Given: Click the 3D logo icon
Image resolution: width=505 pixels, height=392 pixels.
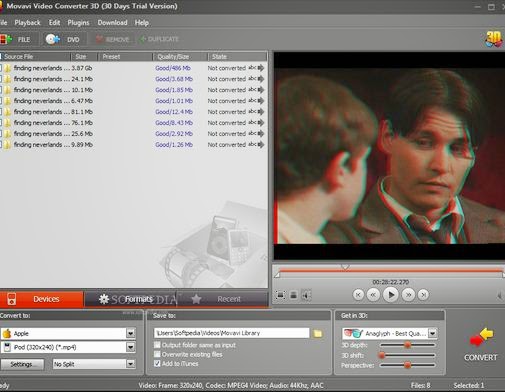Looking at the screenshot, I should coord(493,39).
